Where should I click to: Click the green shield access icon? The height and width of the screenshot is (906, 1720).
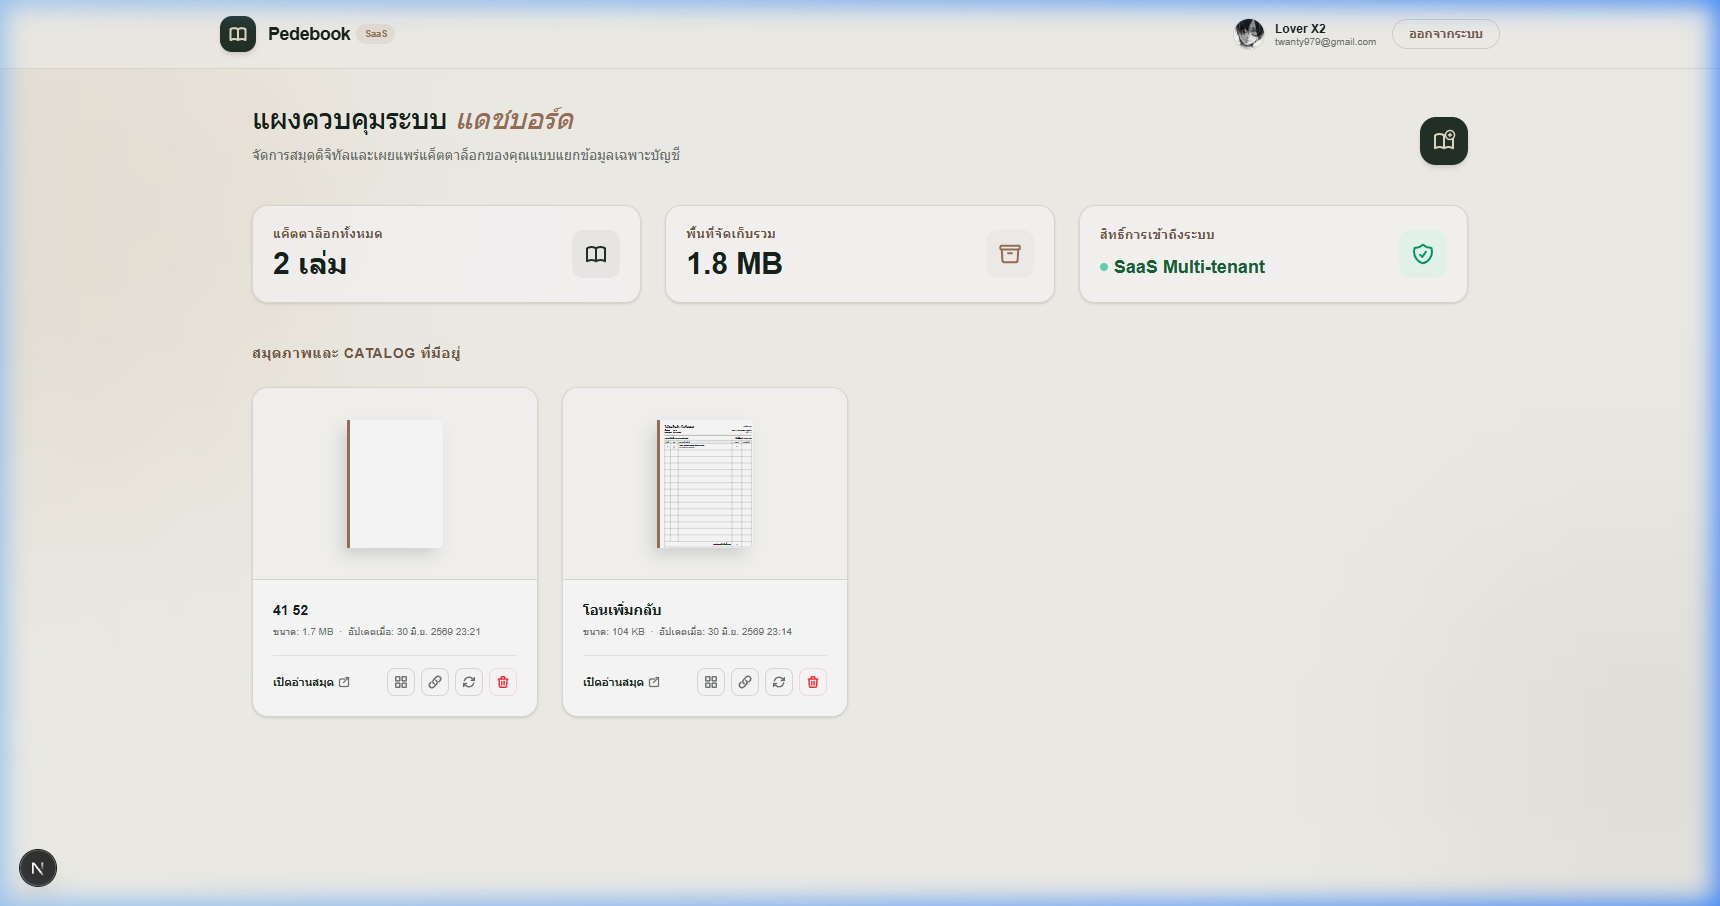(x=1423, y=254)
